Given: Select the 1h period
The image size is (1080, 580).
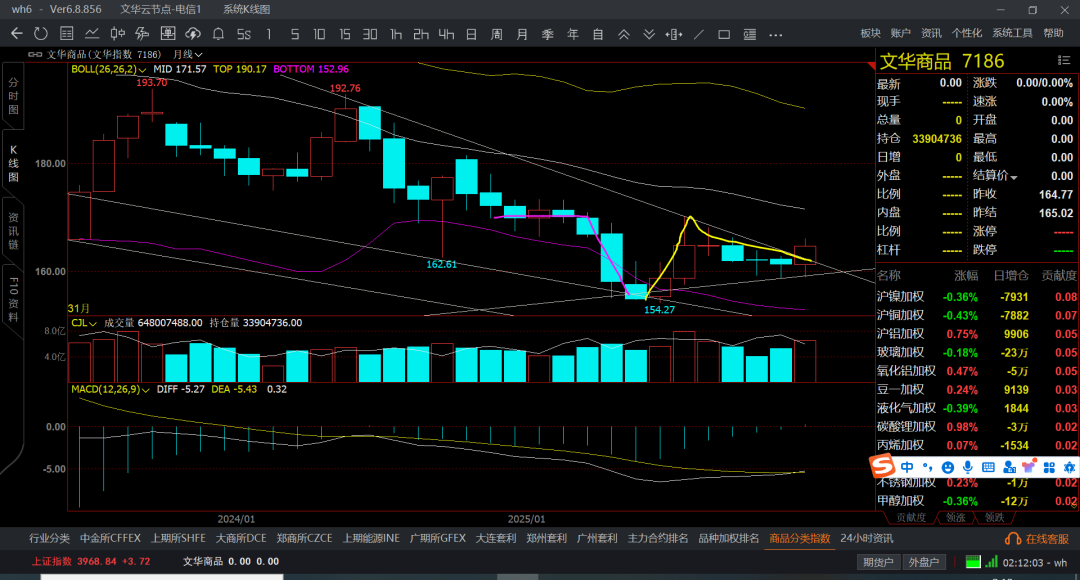Looking at the screenshot, I should click(395, 34).
